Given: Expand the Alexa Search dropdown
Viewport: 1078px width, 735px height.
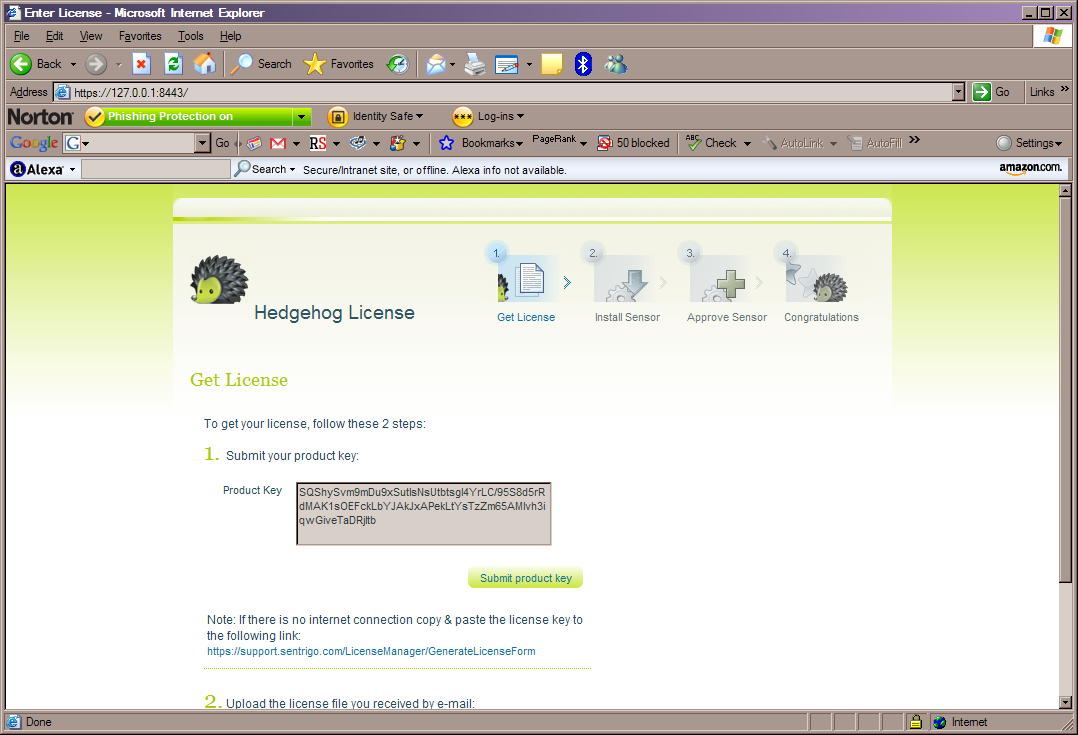Looking at the screenshot, I should 292,169.
